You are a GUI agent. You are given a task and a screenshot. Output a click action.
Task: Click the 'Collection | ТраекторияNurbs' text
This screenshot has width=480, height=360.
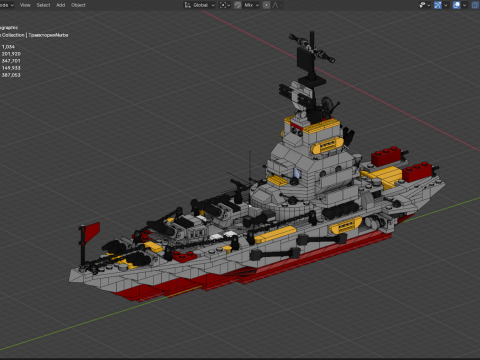(x=35, y=35)
